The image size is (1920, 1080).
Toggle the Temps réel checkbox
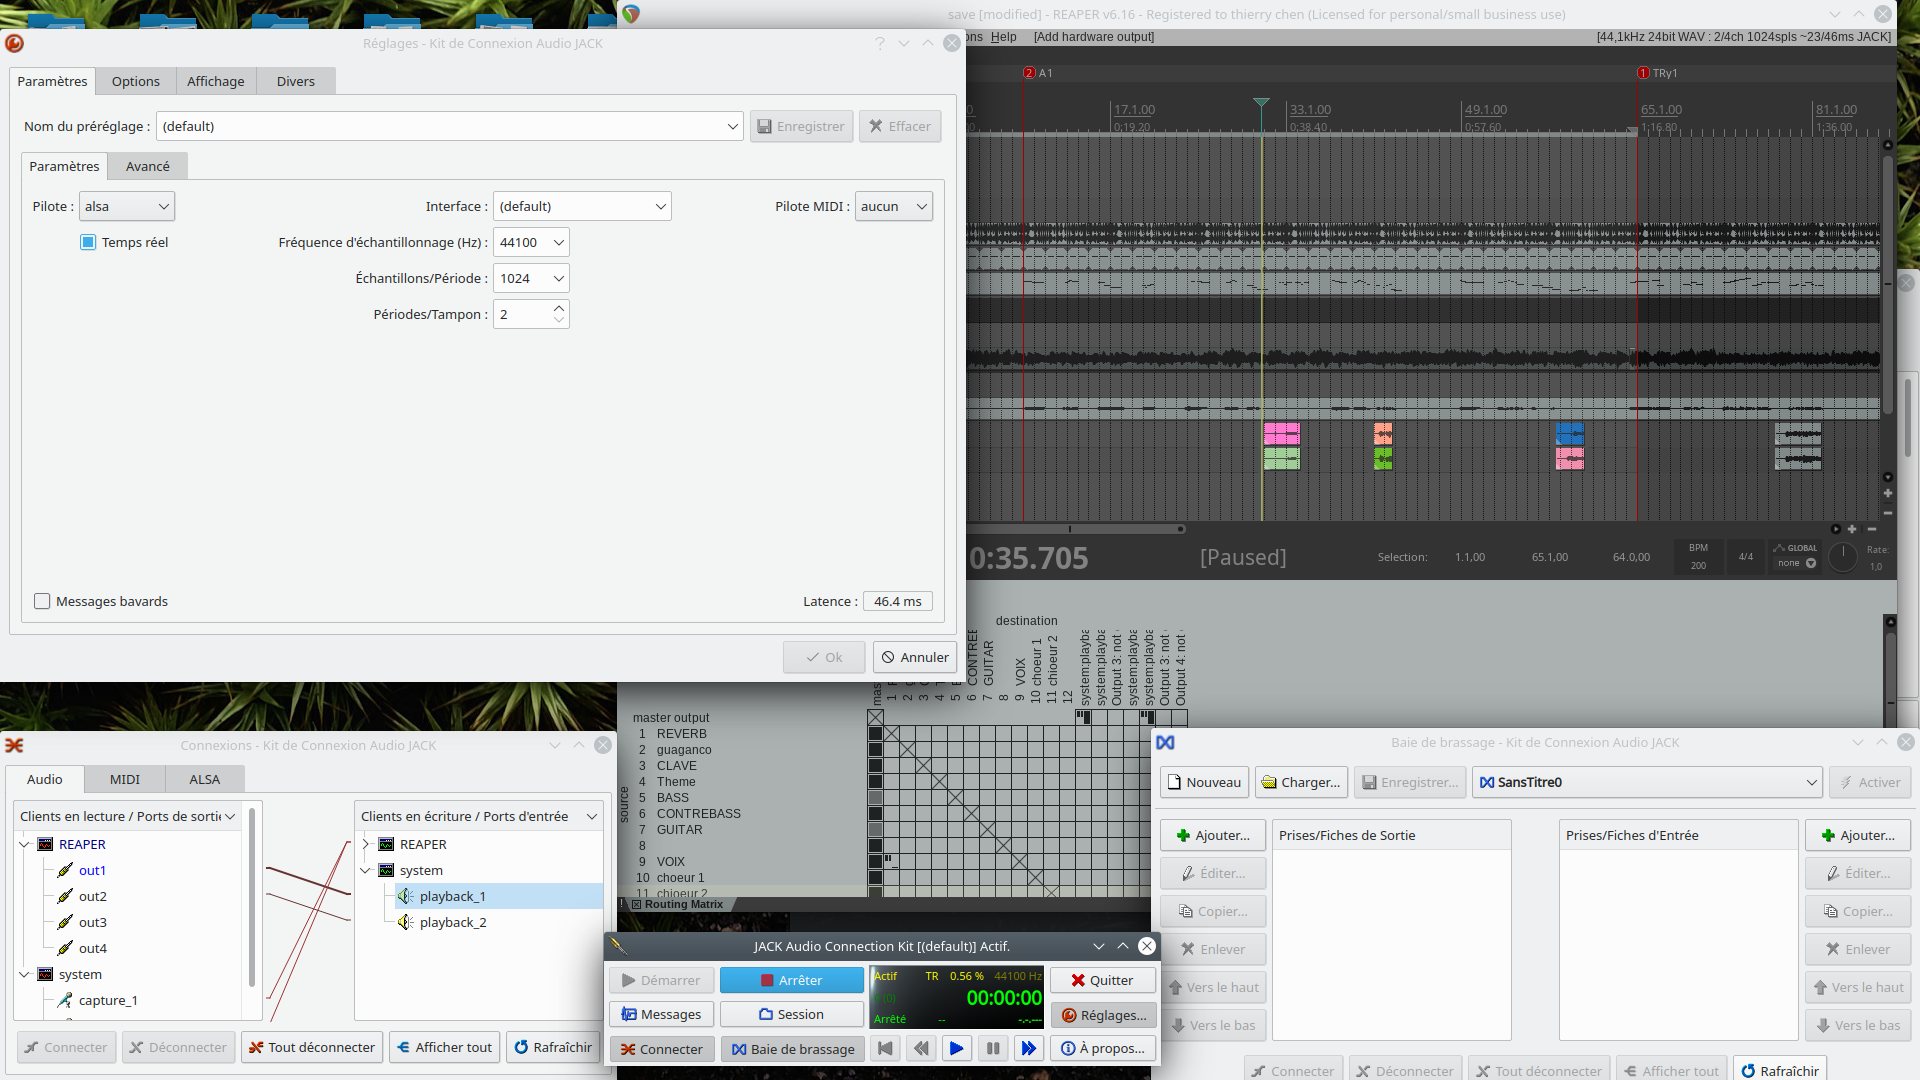(88, 242)
